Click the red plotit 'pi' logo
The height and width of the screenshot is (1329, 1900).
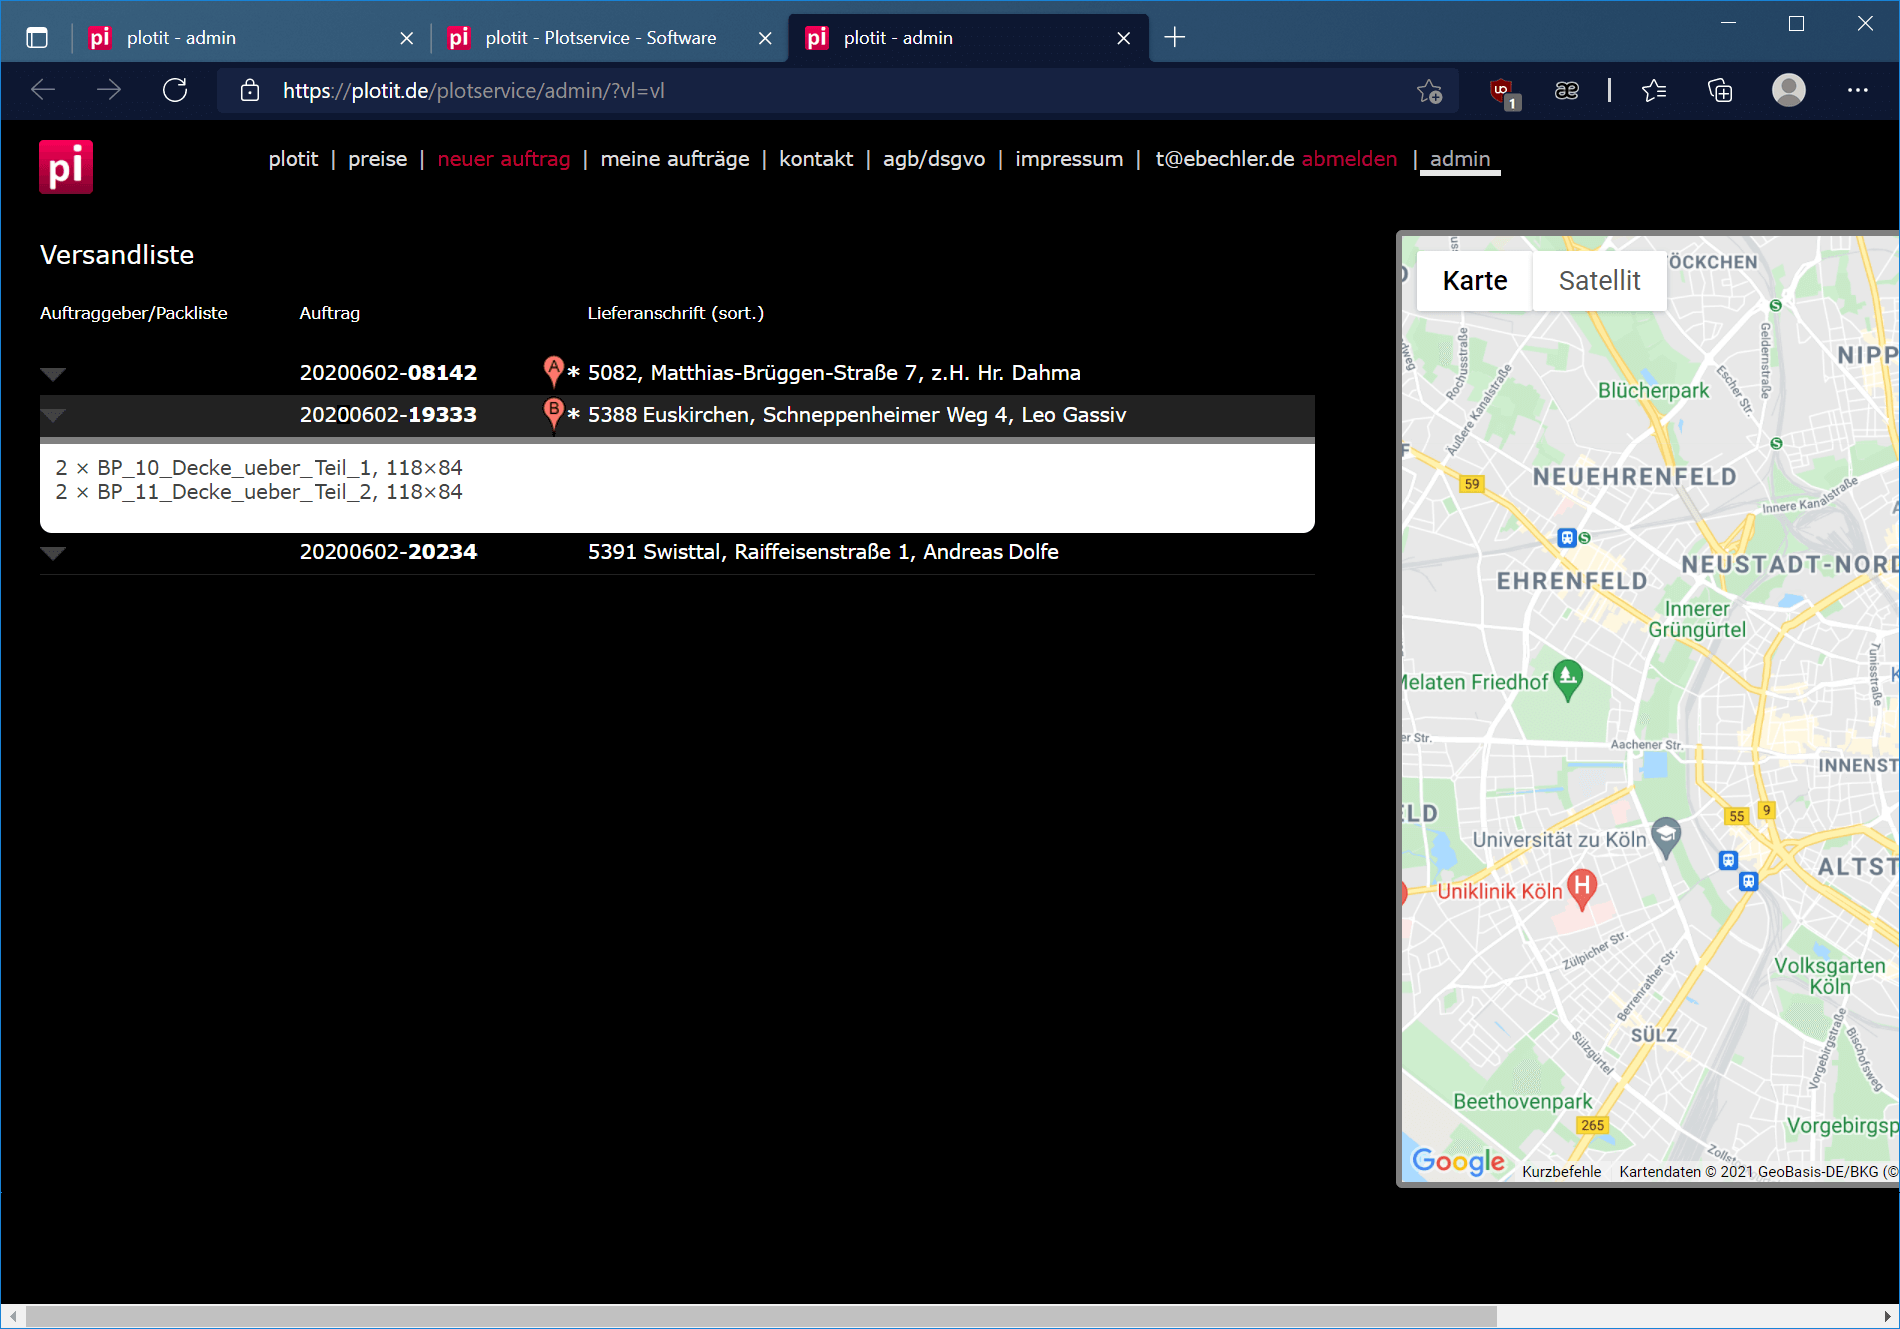tap(66, 166)
